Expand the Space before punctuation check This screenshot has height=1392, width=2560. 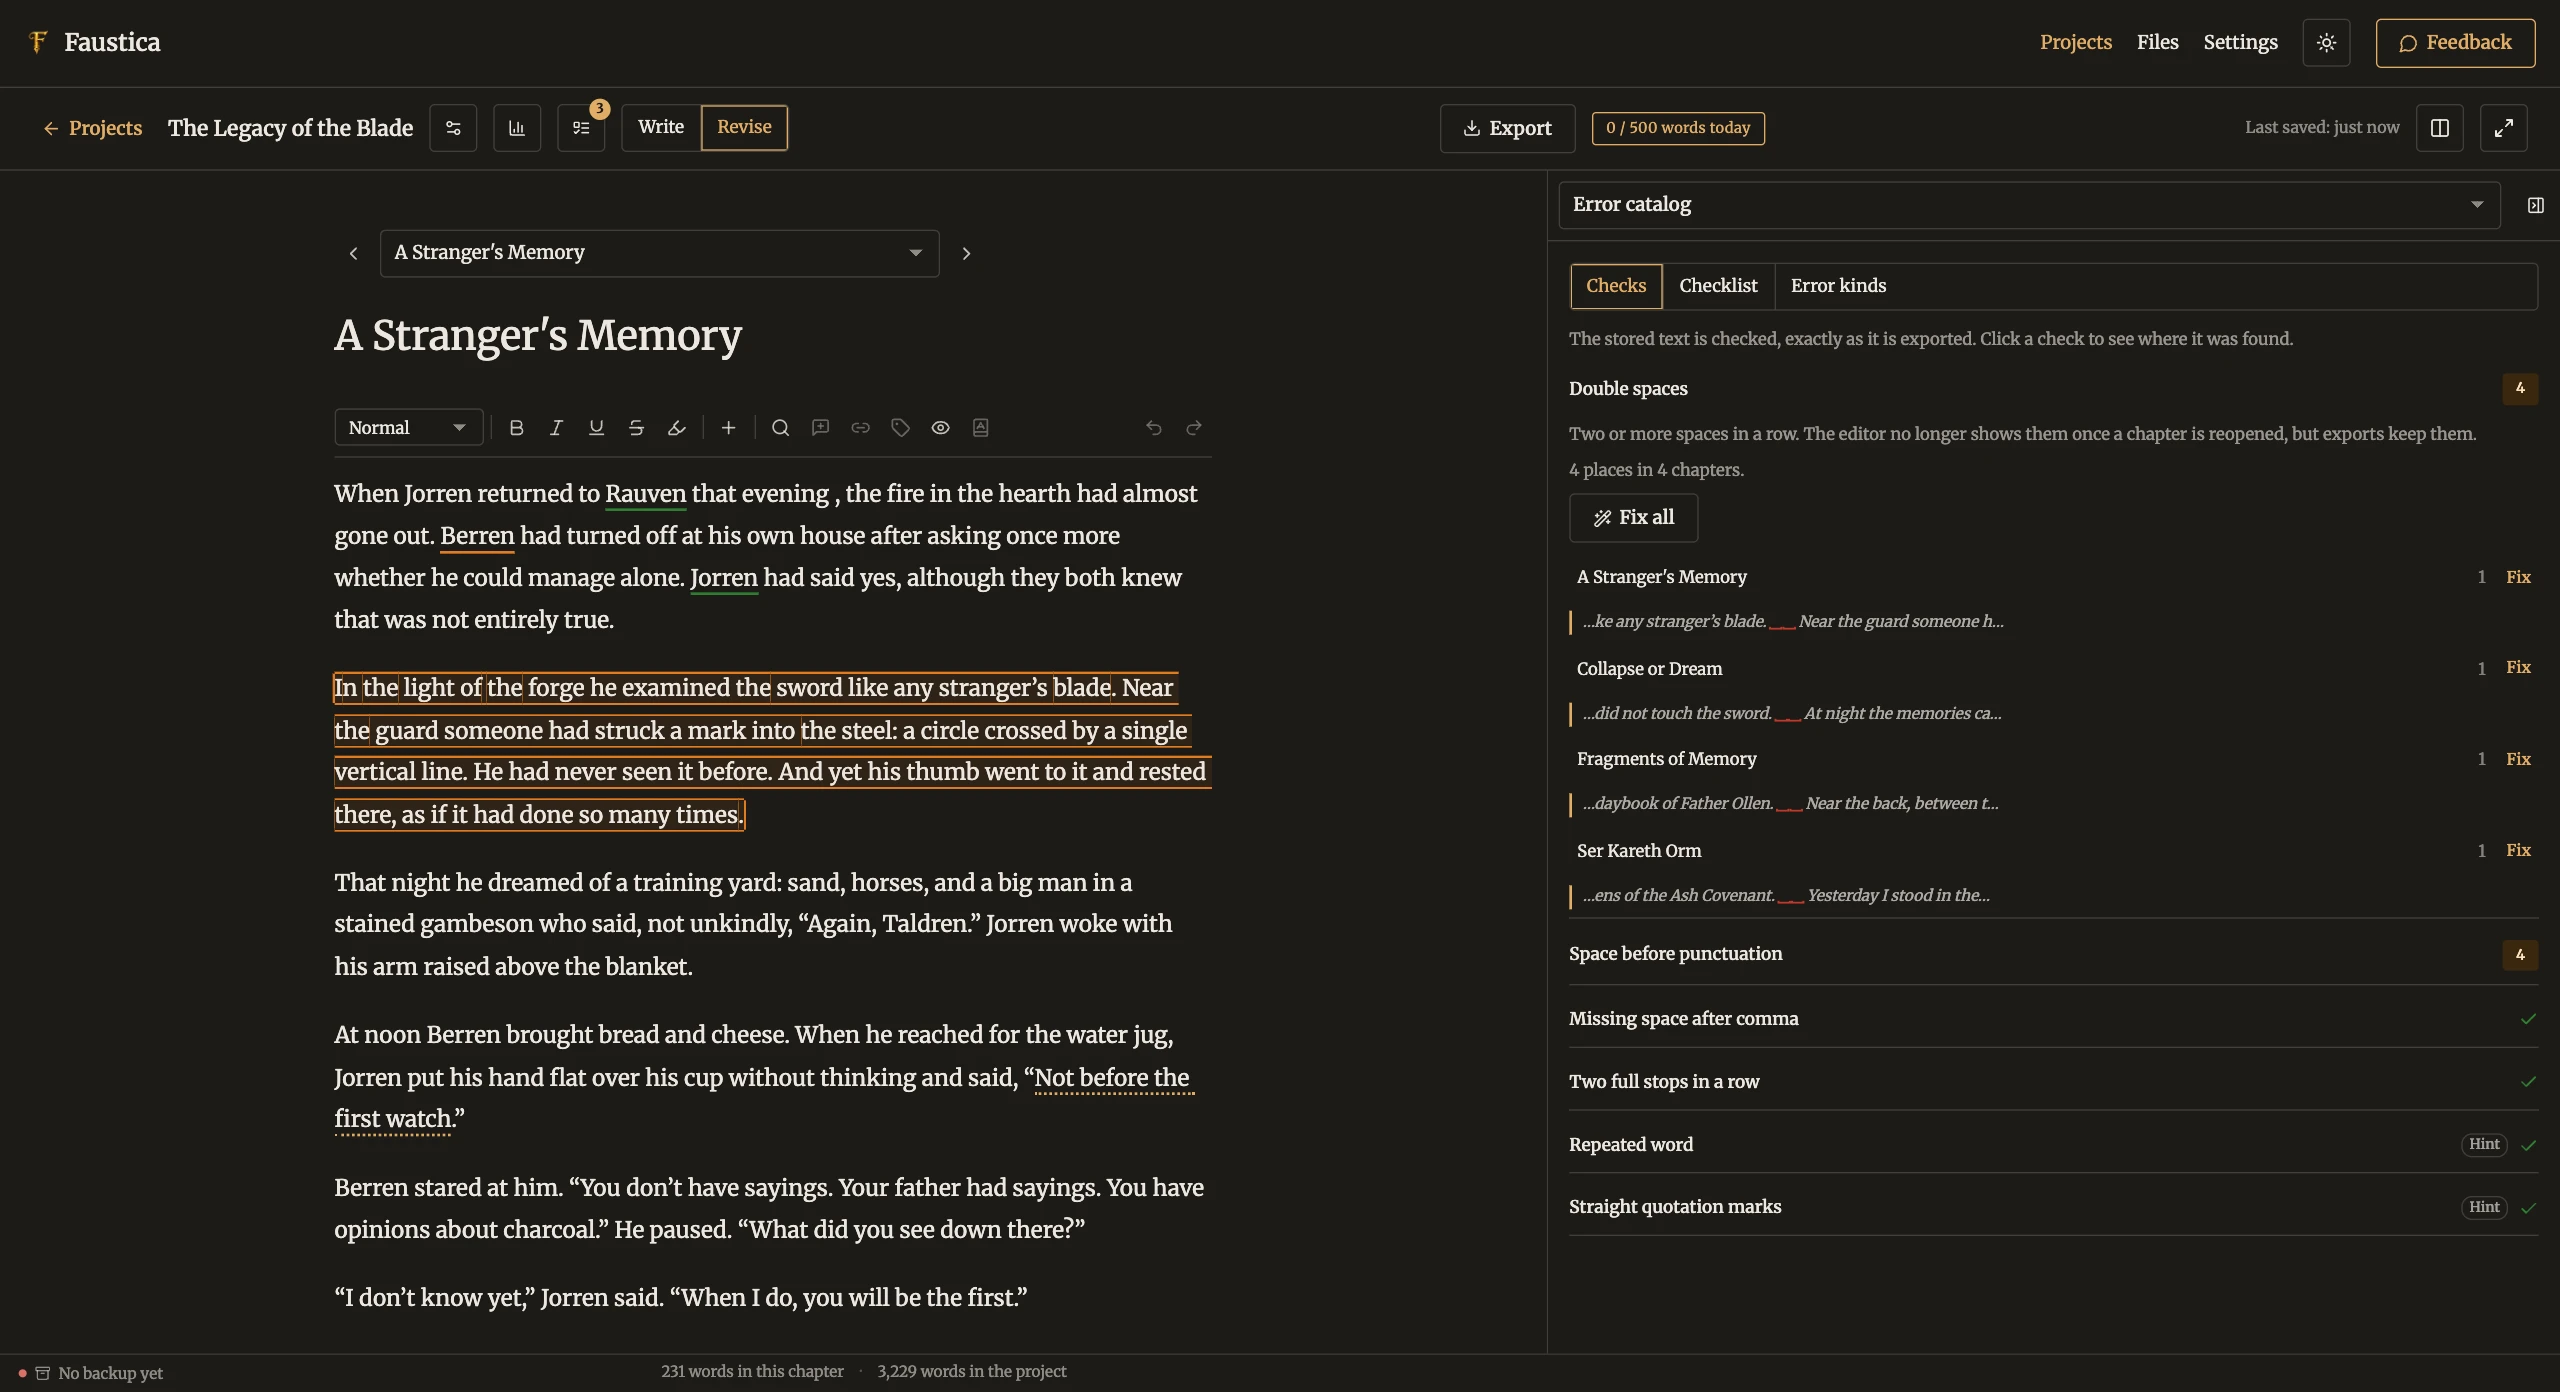[x=2053, y=954]
